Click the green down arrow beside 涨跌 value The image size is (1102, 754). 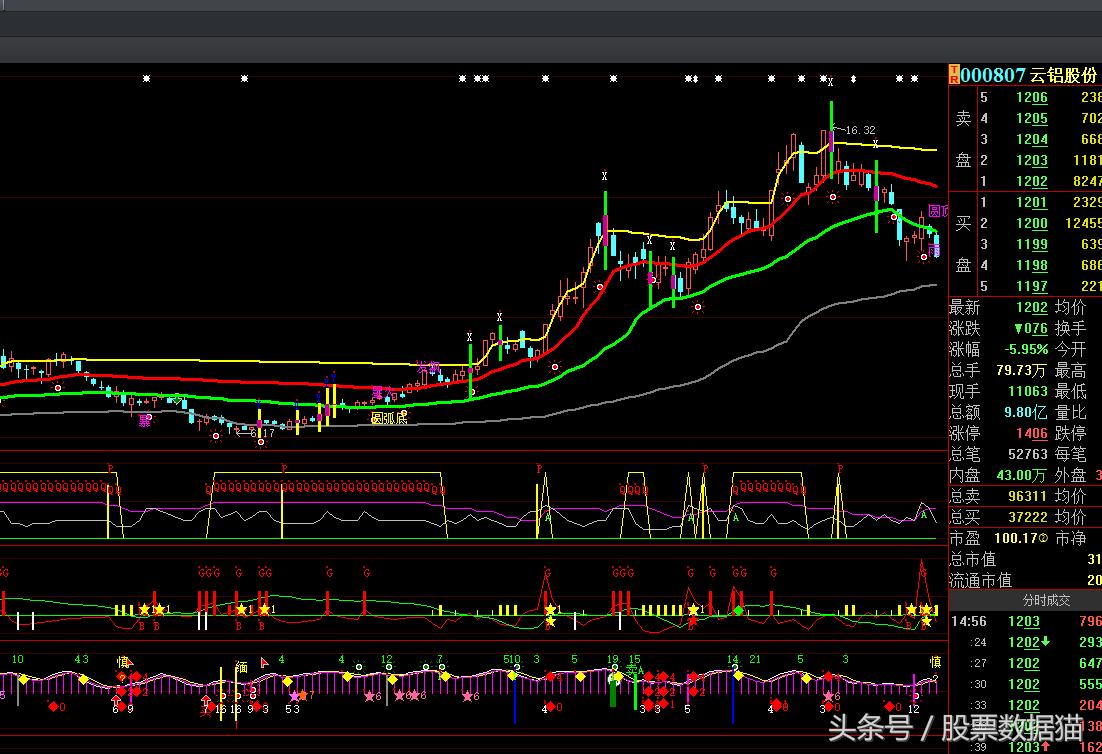pyautogui.click(x=1018, y=329)
